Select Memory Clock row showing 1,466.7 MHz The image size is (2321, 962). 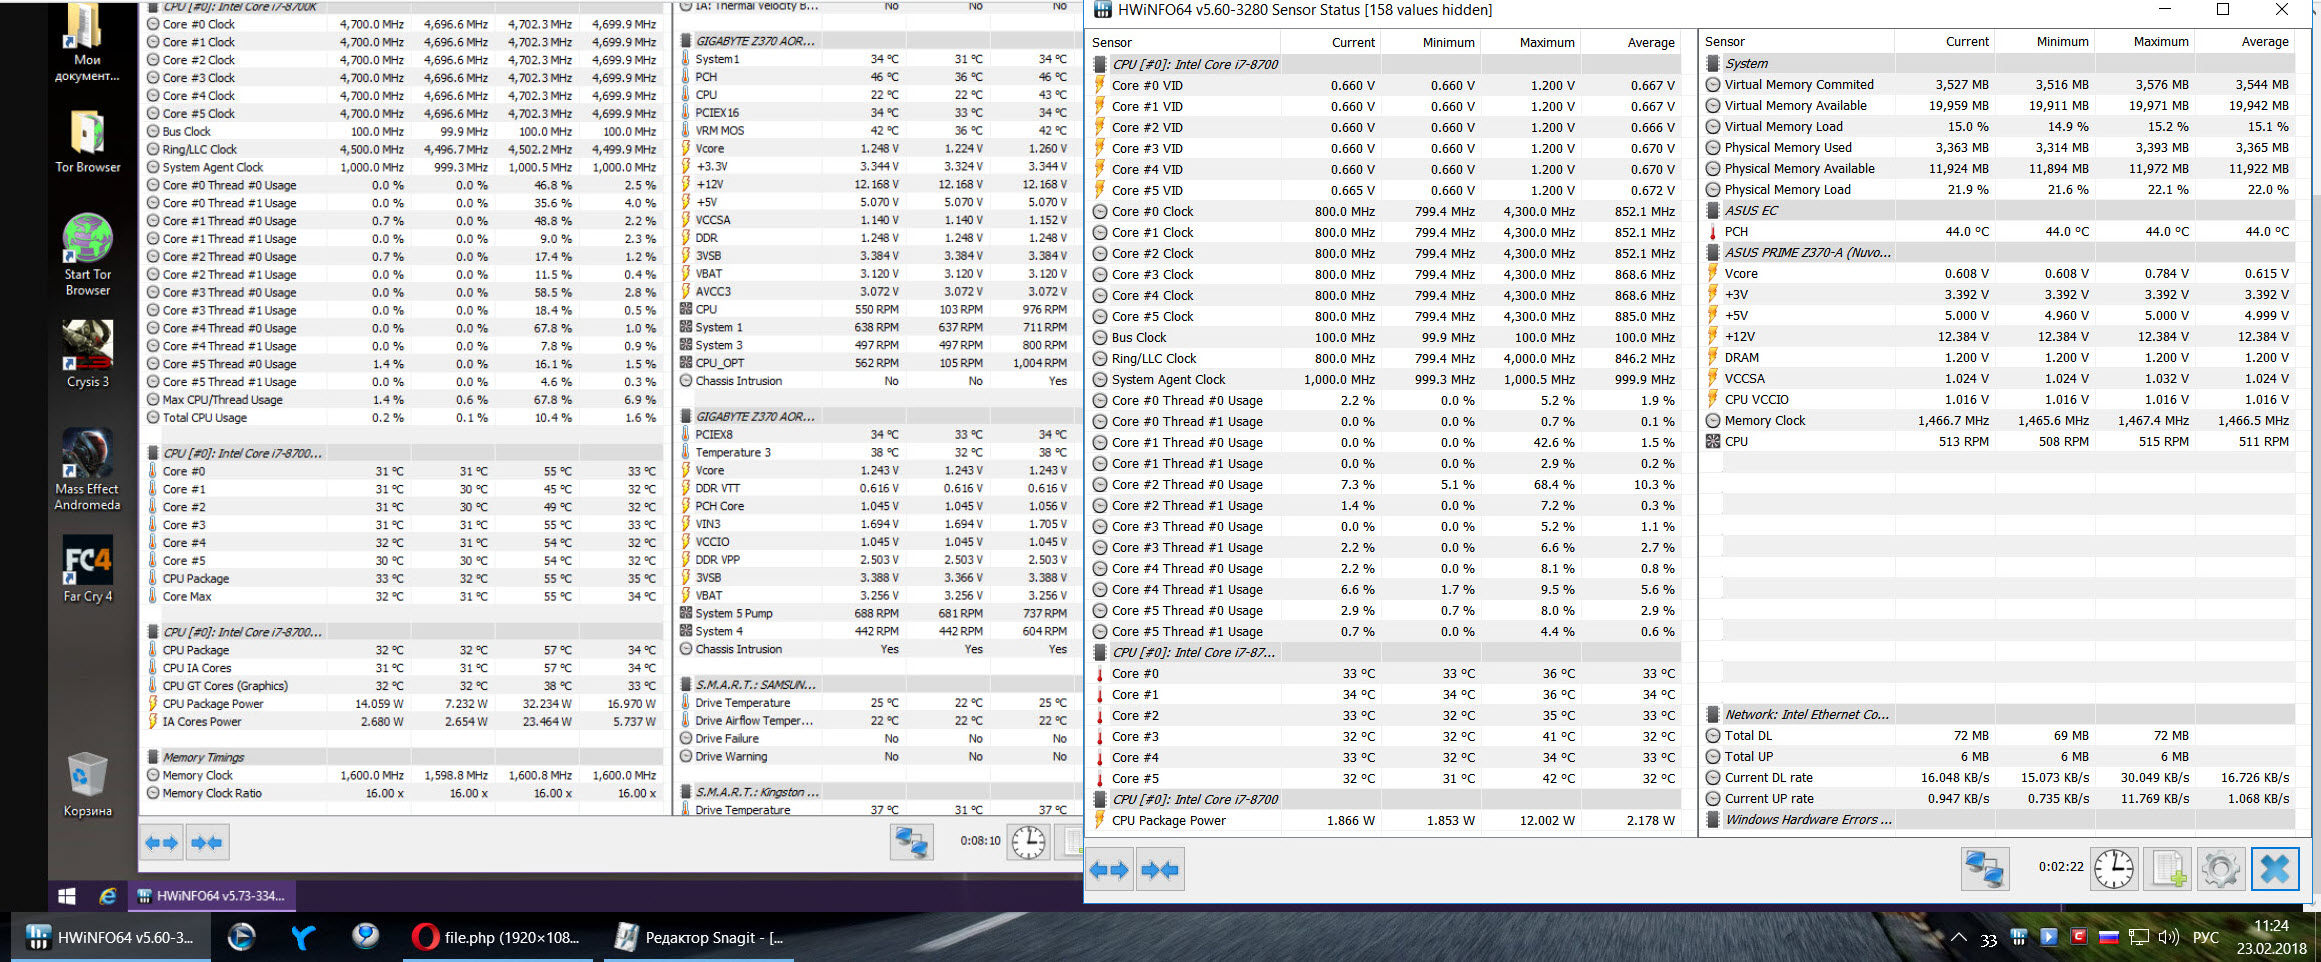[2000, 420]
